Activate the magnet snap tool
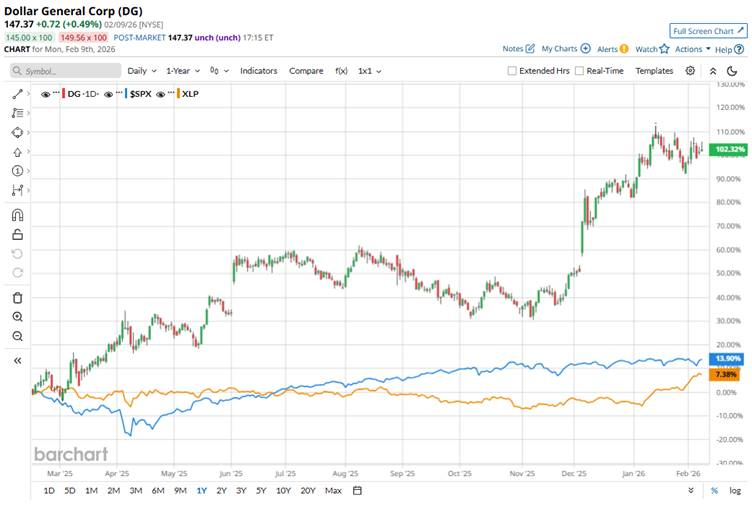This screenshot has height=505, width=752. tap(17, 215)
